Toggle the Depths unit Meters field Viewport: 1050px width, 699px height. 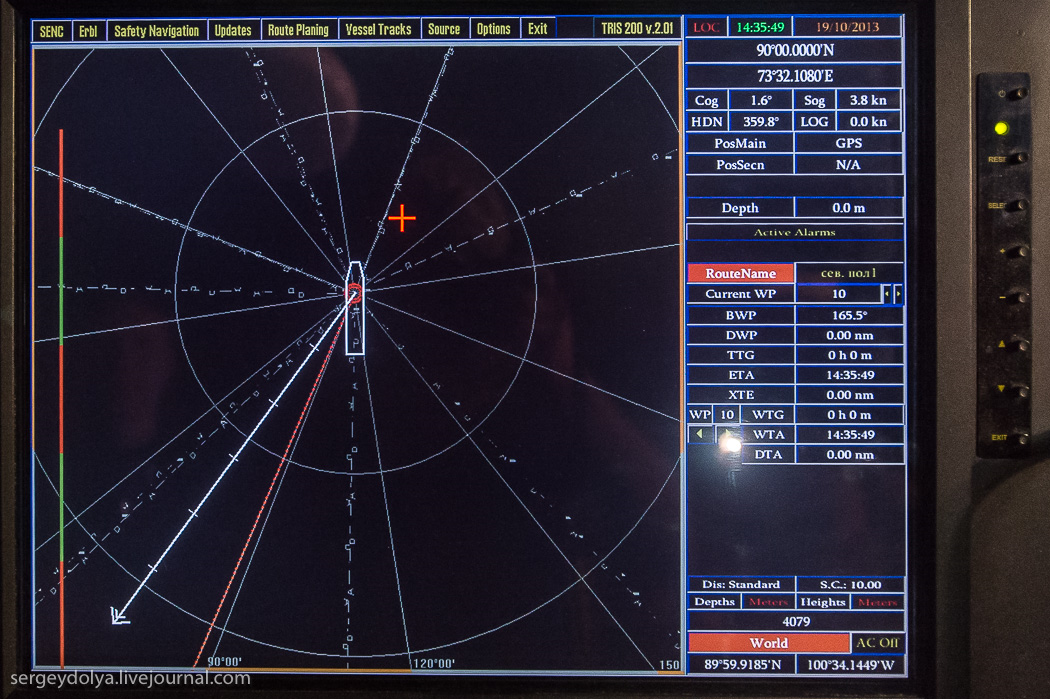tap(767, 602)
